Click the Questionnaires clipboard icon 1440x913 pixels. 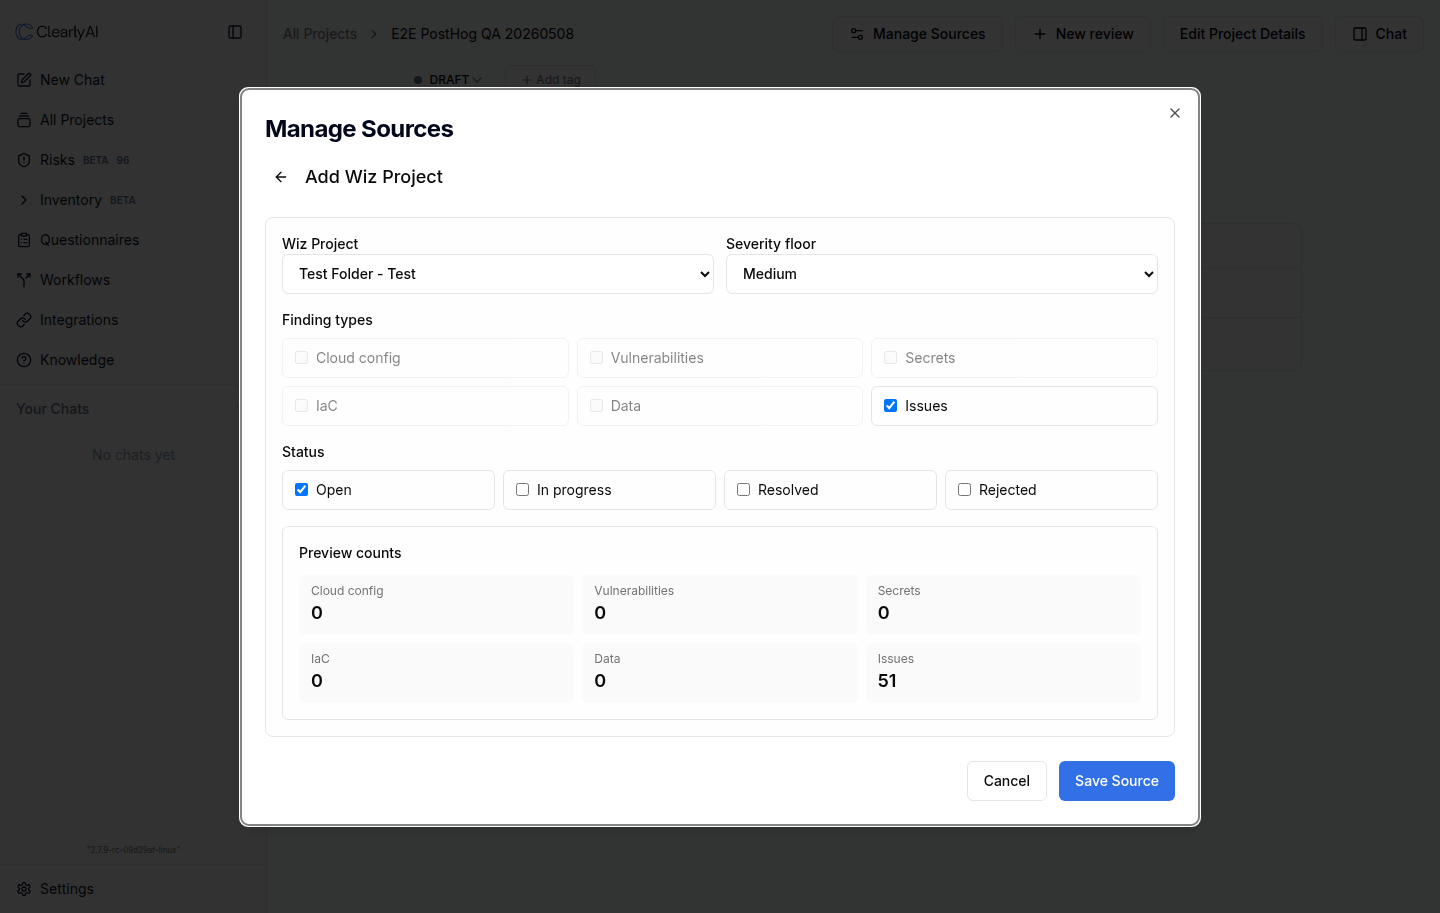[24, 240]
